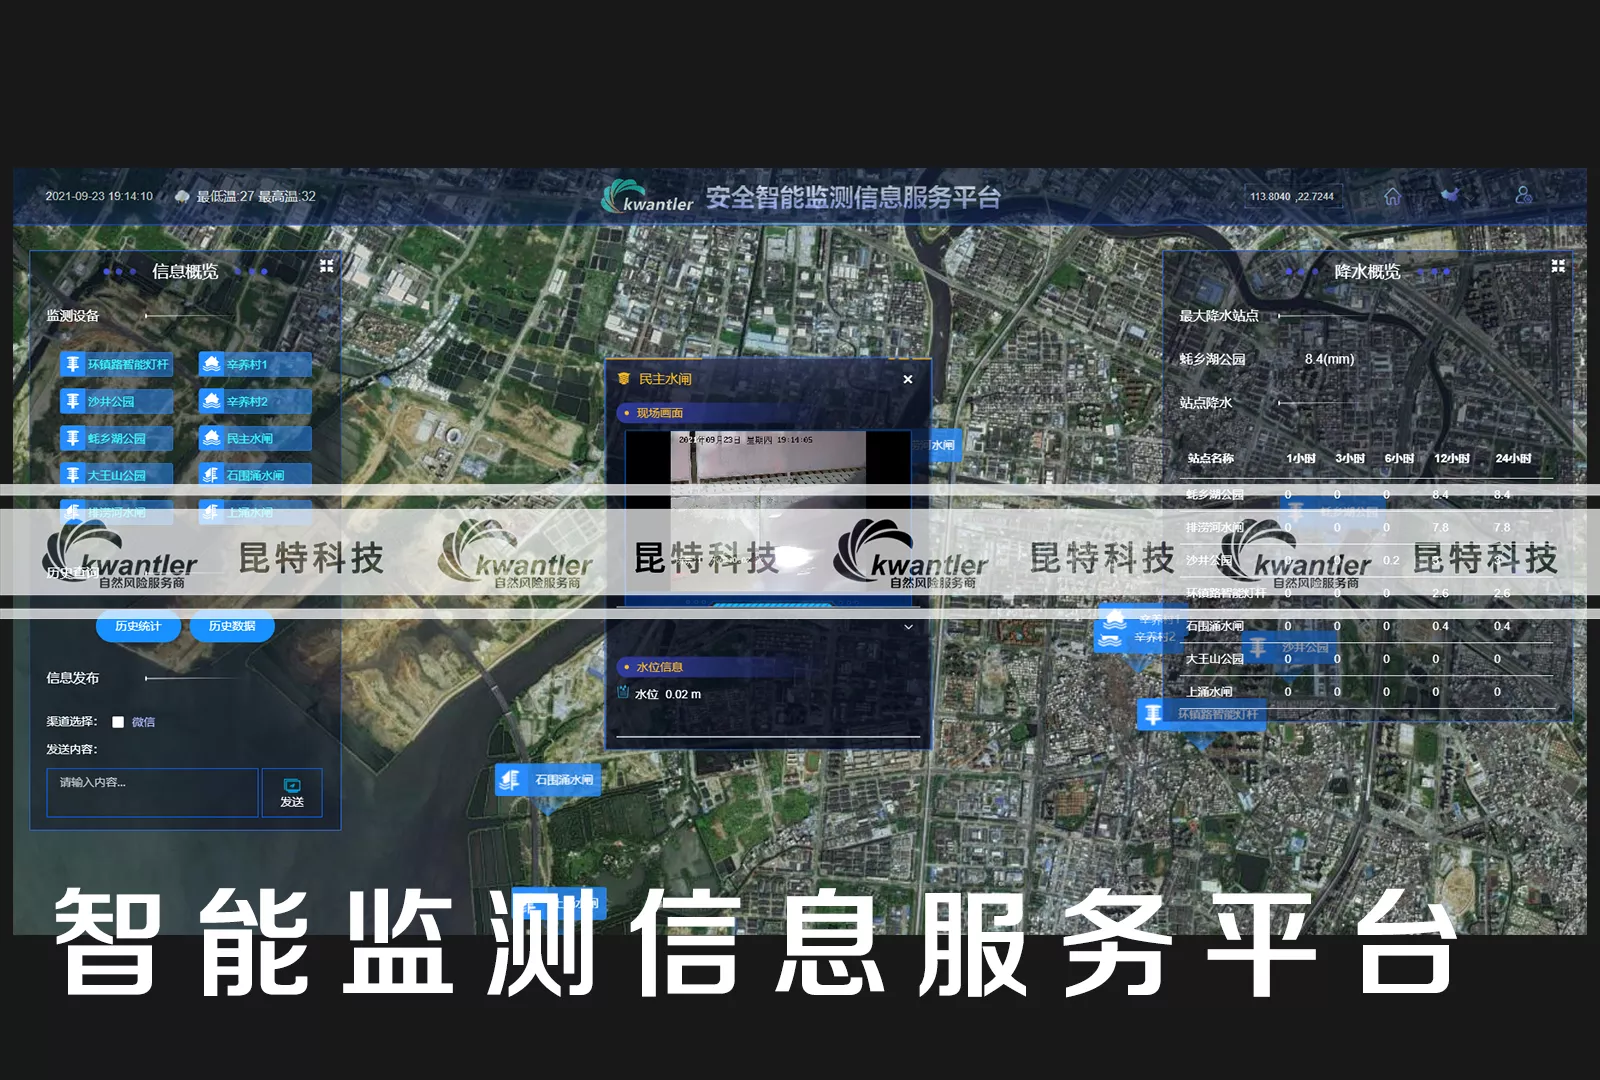Screen dimensions: 1600x1080
Task: Click 上涌水闸 in the rainfall table
Action: coord(1209,692)
